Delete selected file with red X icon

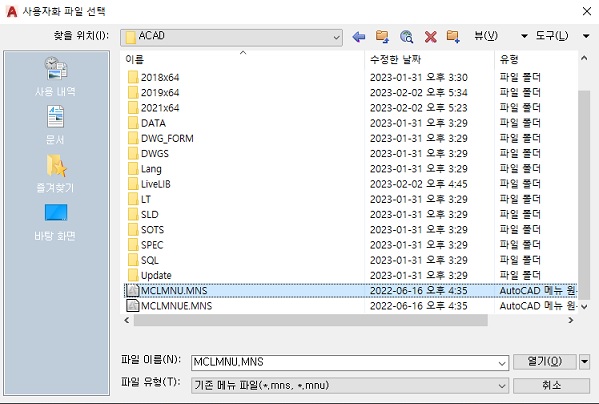pyautogui.click(x=431, y=37)
